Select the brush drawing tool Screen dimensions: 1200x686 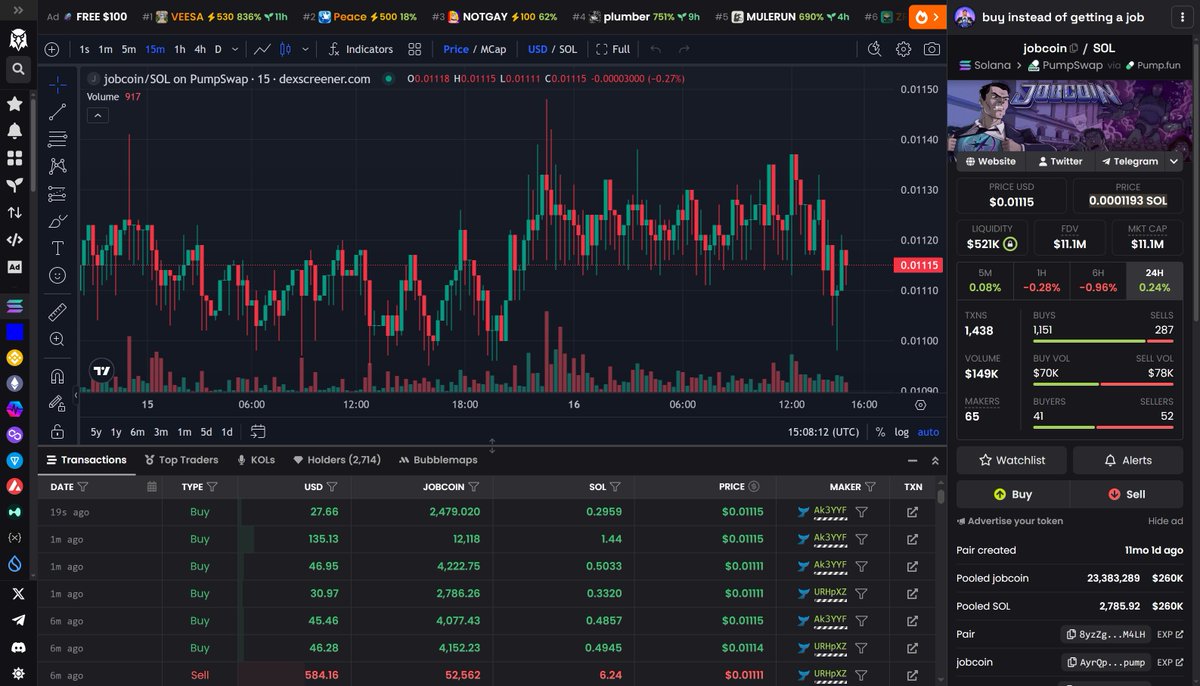[57, 221]
